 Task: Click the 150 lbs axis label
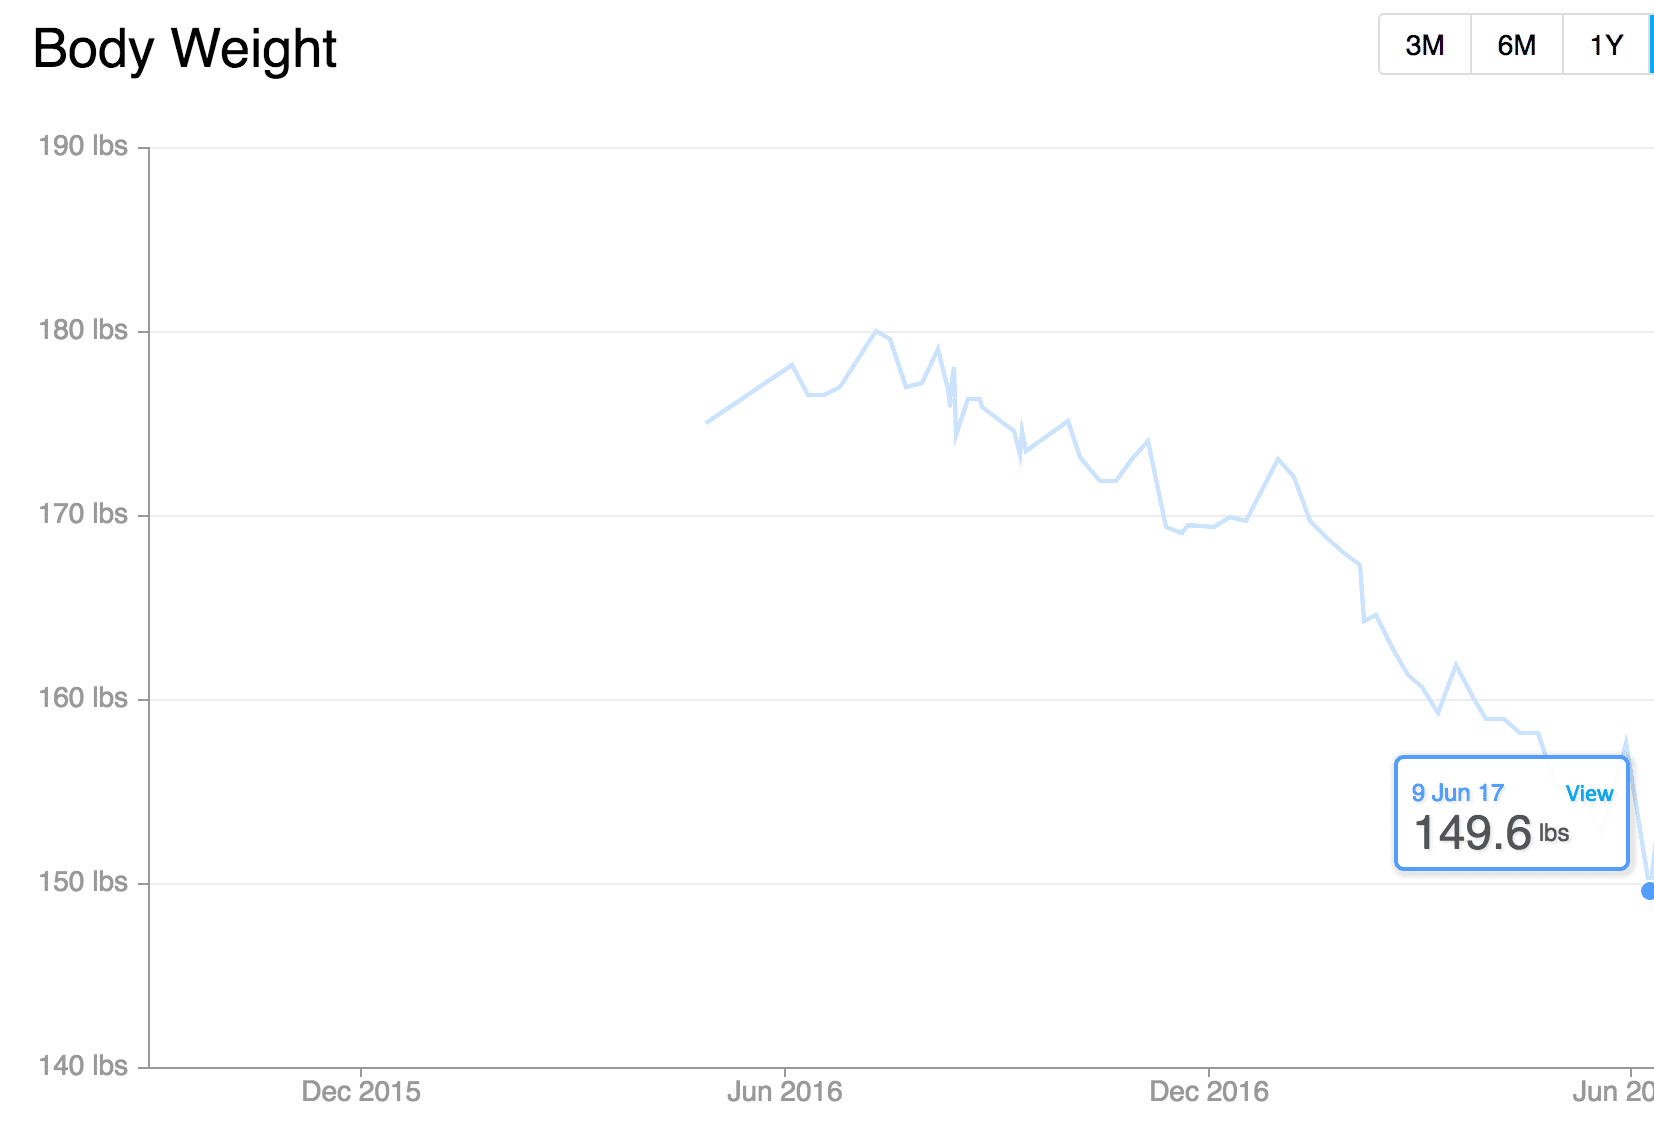click(x=83, y=882)
